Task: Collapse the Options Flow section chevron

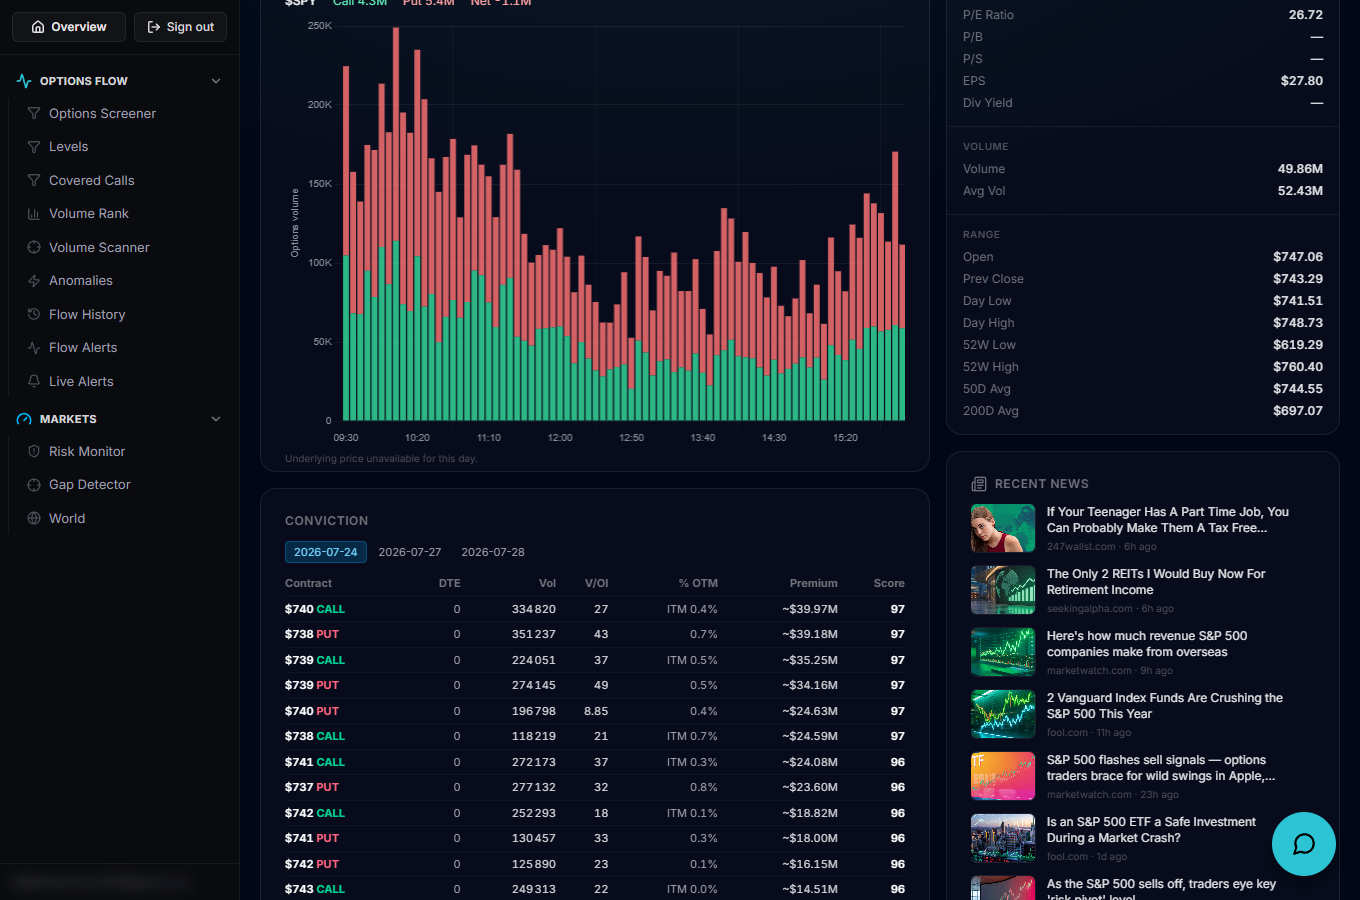Action: tap(216, 81)
